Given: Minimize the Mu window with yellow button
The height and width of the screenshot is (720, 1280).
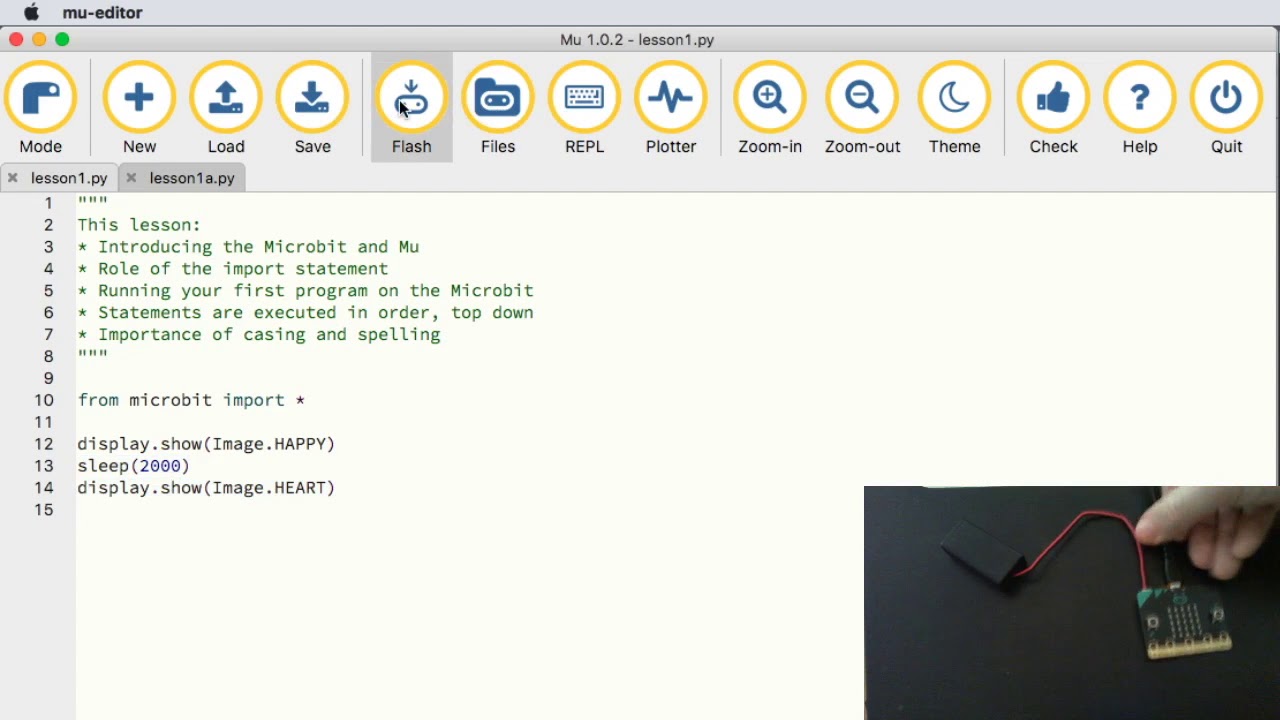Looking at the screenshot, I should 39,39.
